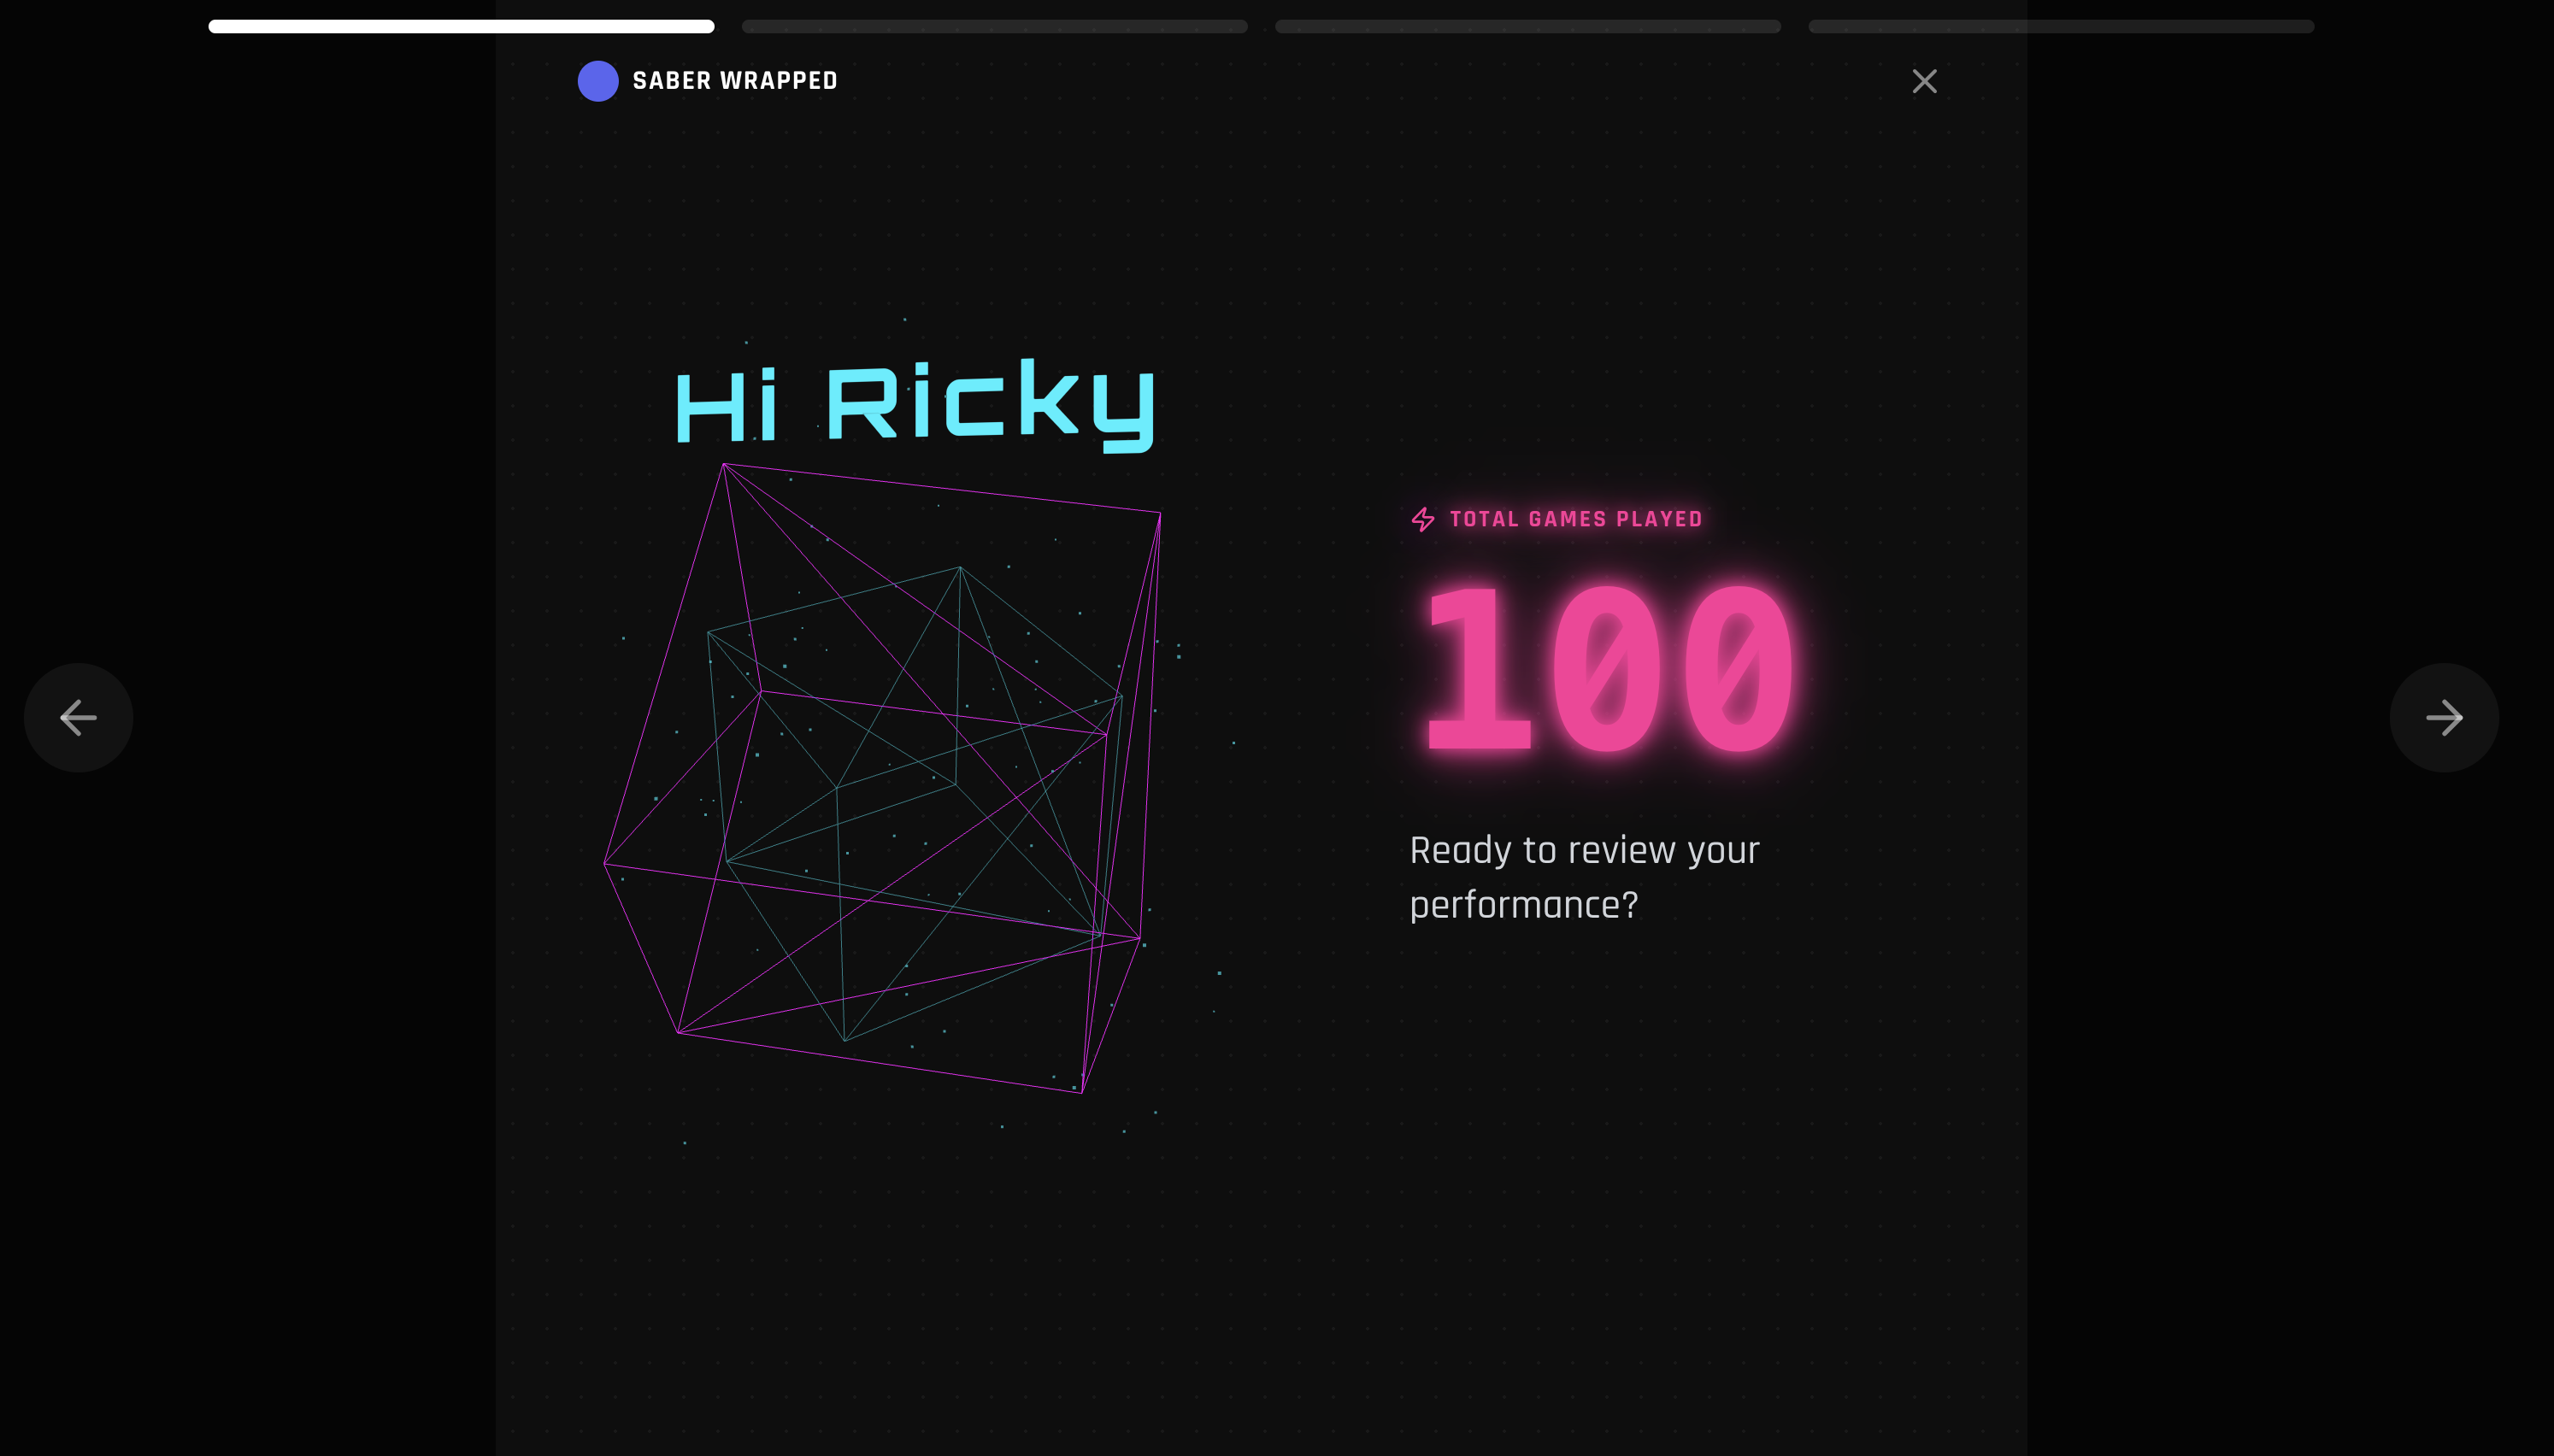Click the TOTAL GAMES PLAYED label

point(1575,519)
